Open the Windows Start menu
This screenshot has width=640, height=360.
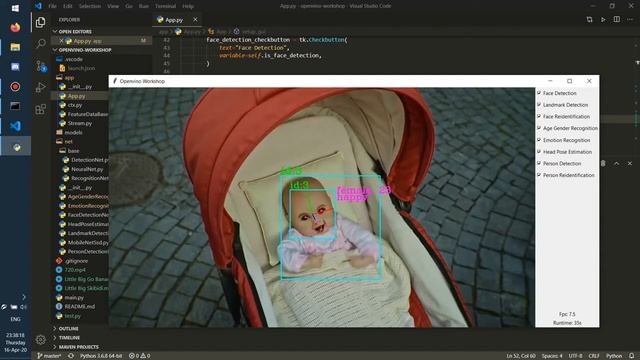point(16,8)
